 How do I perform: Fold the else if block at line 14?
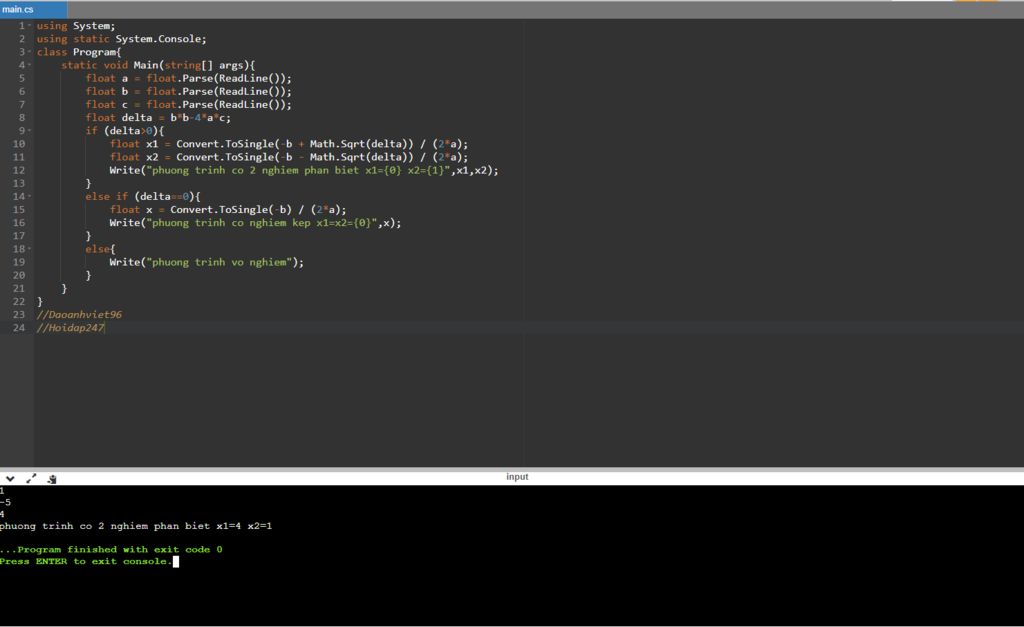click(x=29, y=196)
